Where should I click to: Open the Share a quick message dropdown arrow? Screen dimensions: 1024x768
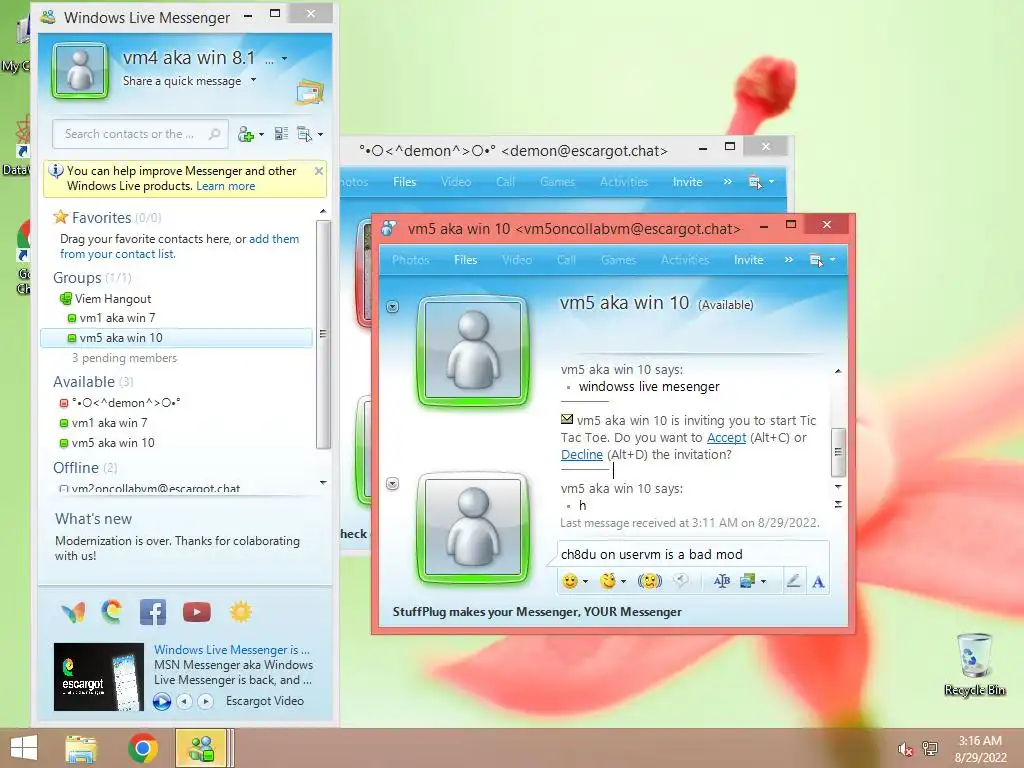pos(253,80)
